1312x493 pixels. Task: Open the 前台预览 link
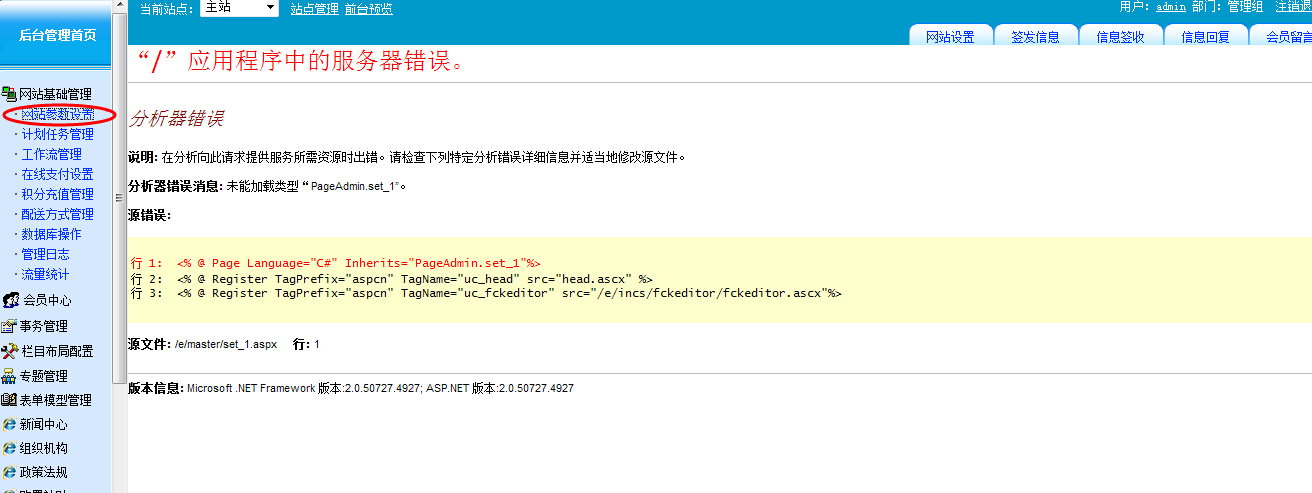tap(368, 9)
